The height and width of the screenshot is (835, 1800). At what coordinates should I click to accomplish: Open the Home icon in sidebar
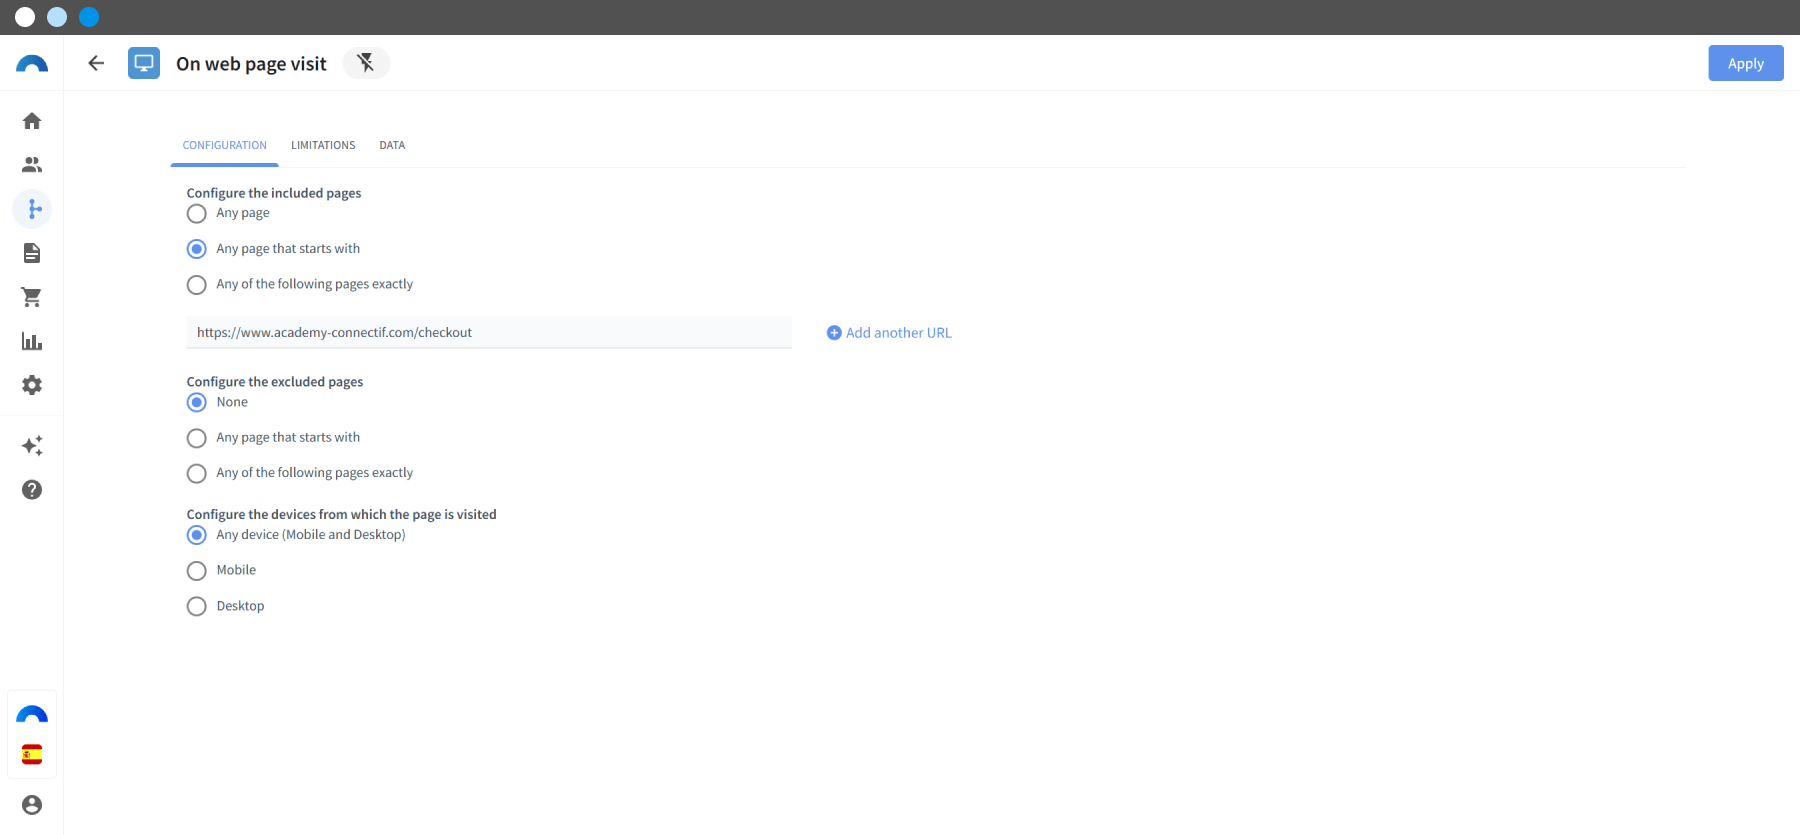[x=32, y=121]
